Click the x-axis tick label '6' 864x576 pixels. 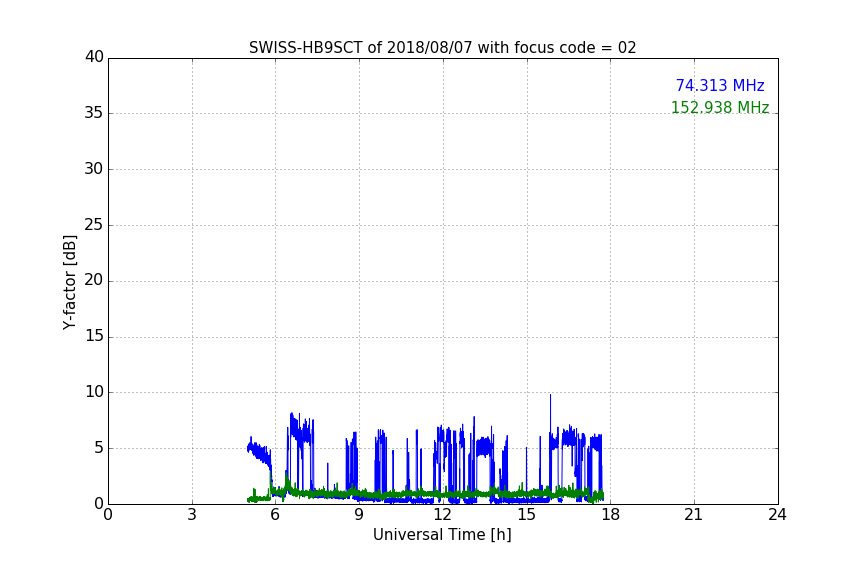pos(275,515)
